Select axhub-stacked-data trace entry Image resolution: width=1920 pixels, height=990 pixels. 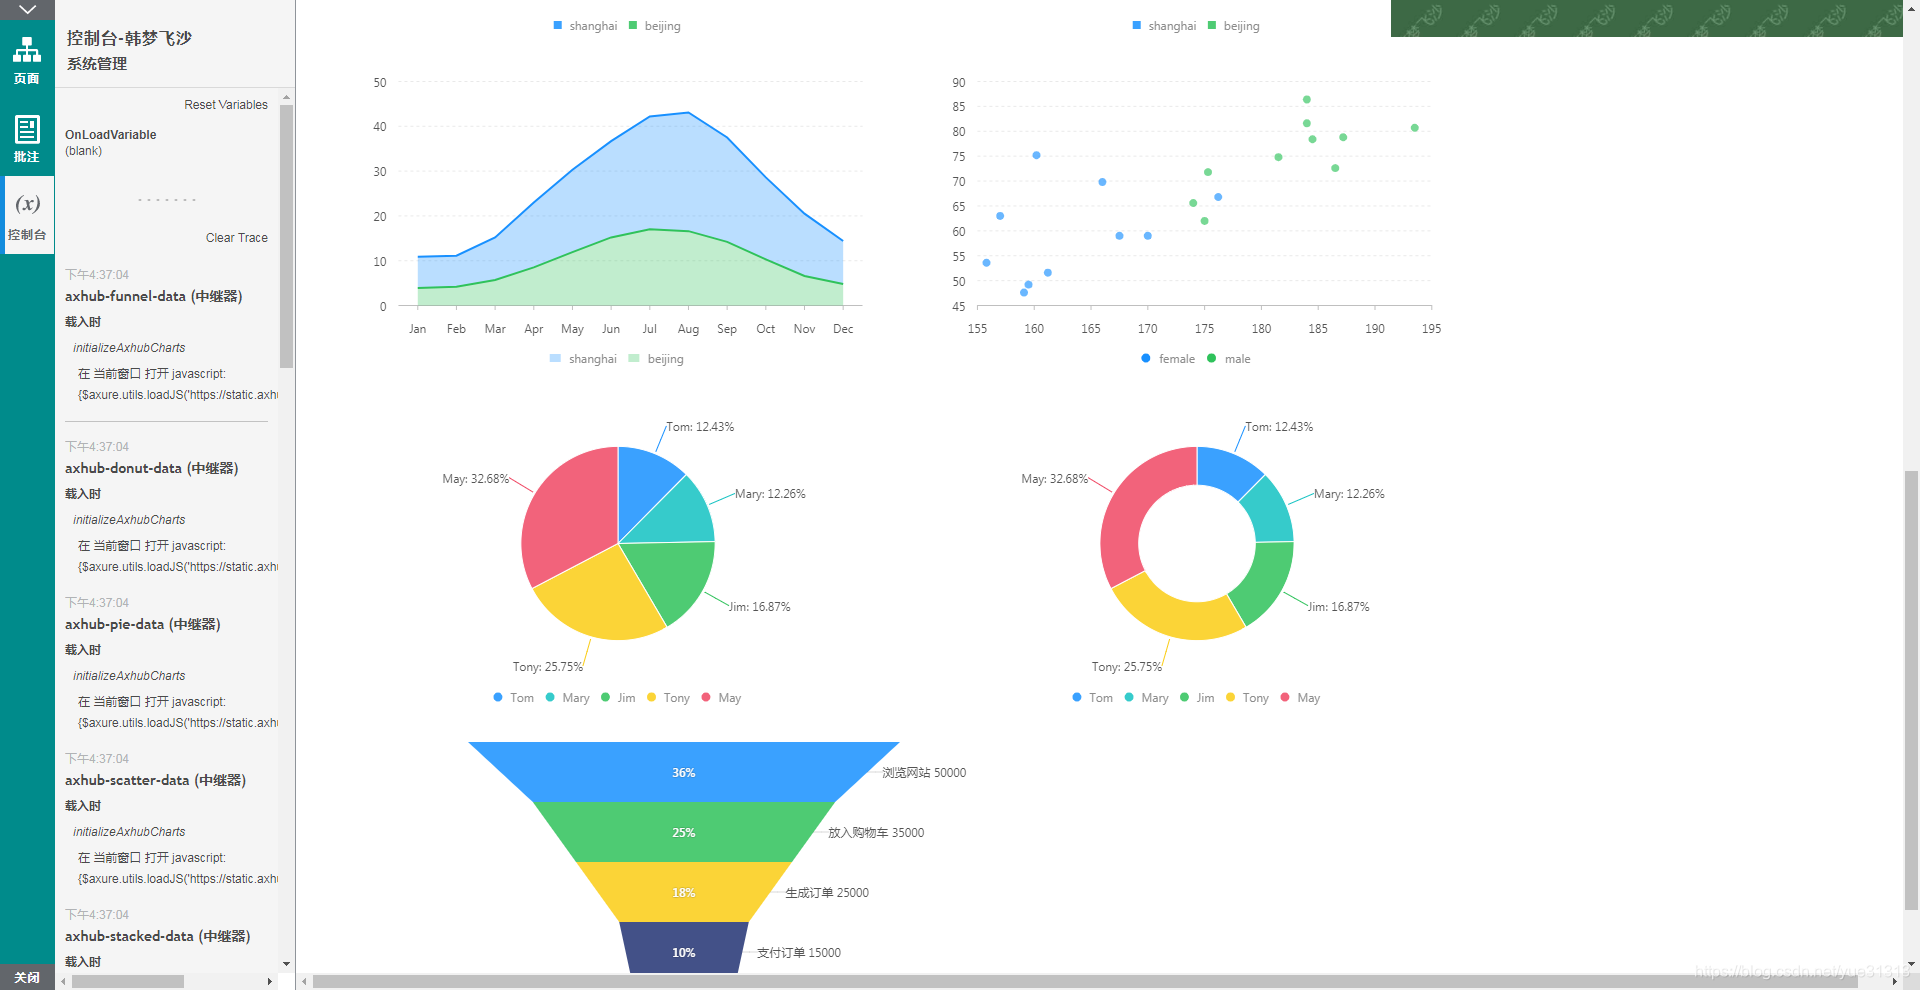coord(158,936)
